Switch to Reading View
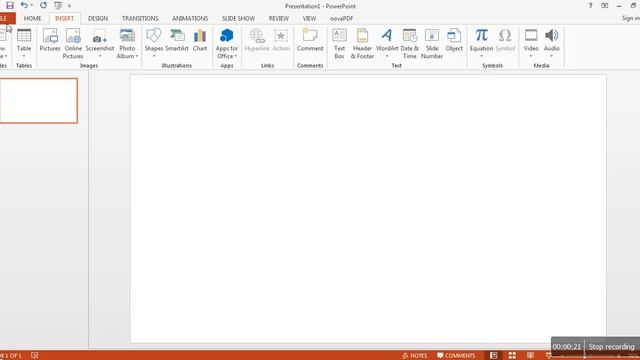The width and height of the screenshot is (640, 360). [530, 356]
